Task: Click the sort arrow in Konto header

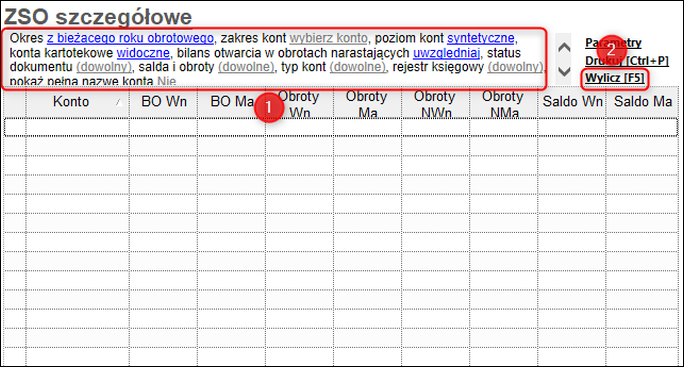Action: [x=118, y=103]
